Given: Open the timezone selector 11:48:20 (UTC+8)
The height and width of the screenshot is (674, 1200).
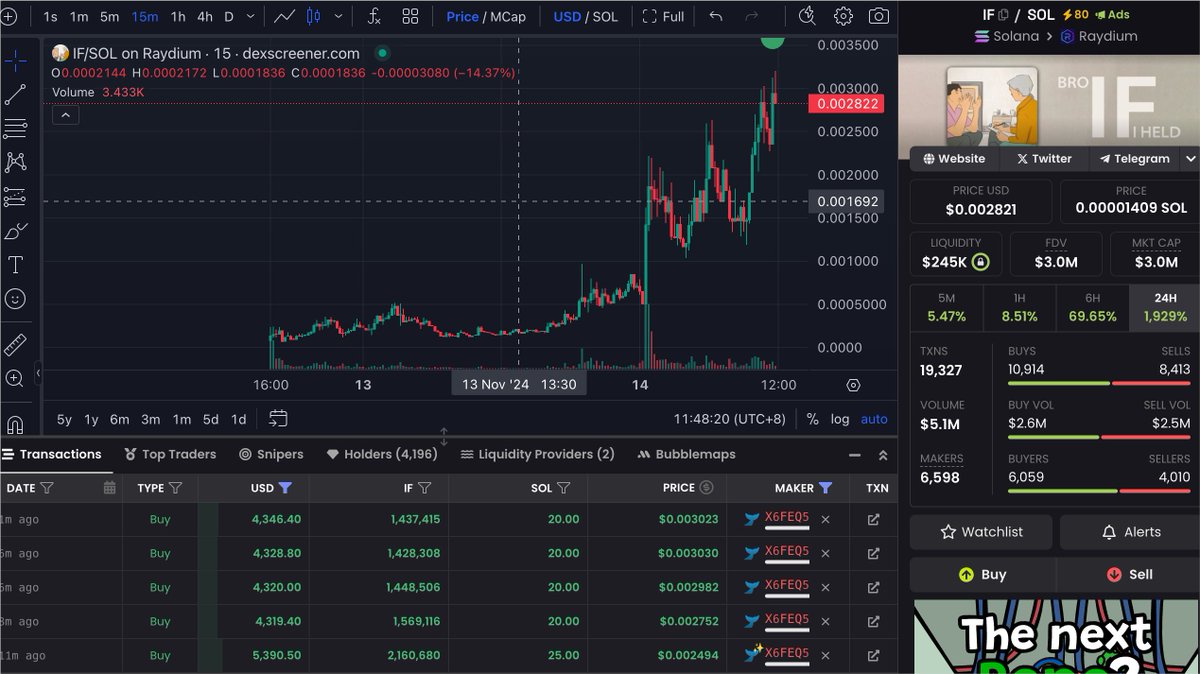Looking at the screenshot, I should click(x=729, y=419).
